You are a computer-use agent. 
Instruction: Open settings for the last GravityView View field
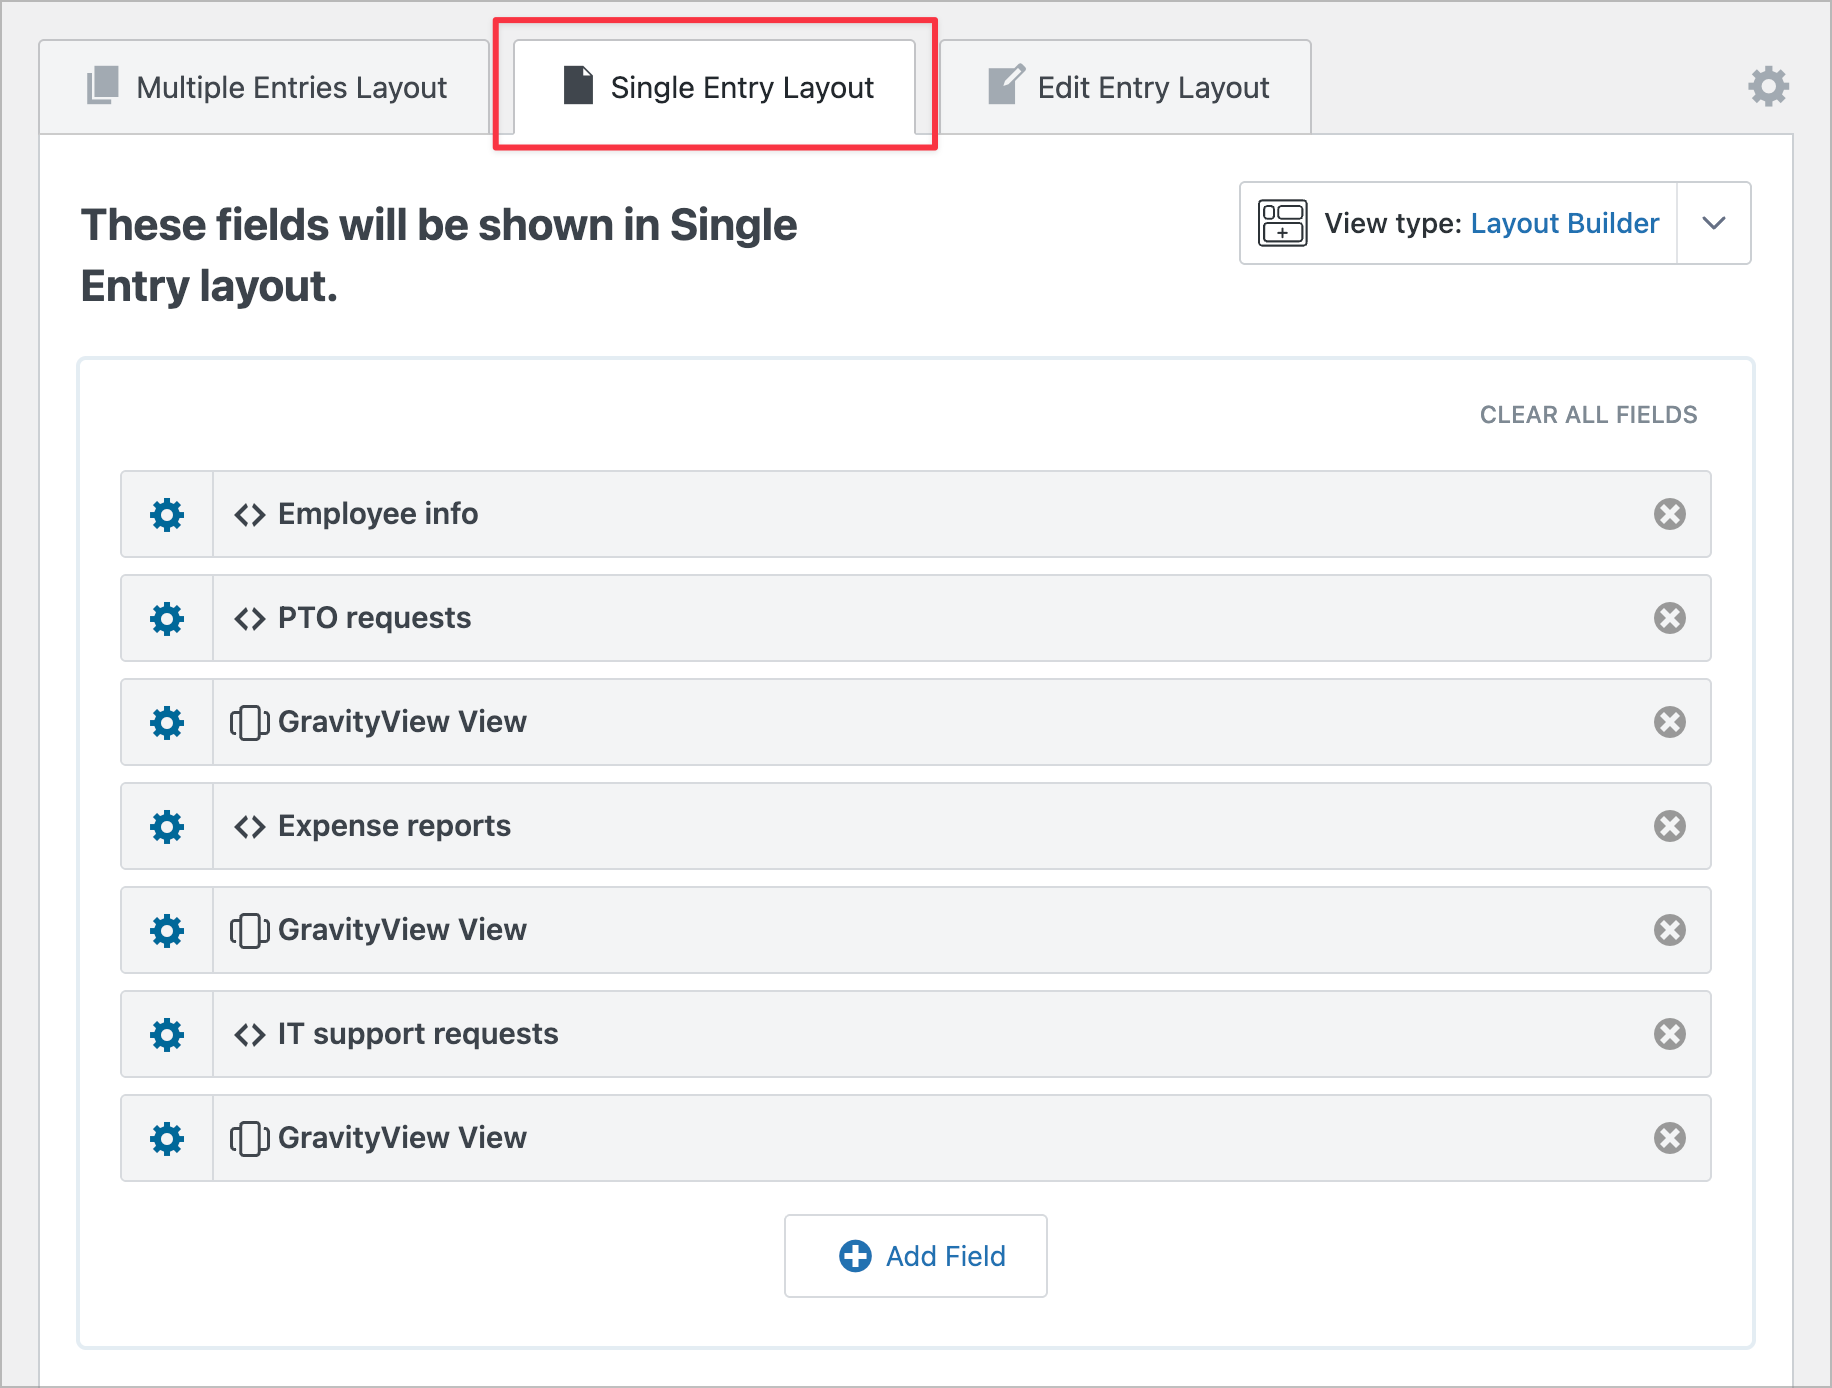click(x=166, y=1138)
